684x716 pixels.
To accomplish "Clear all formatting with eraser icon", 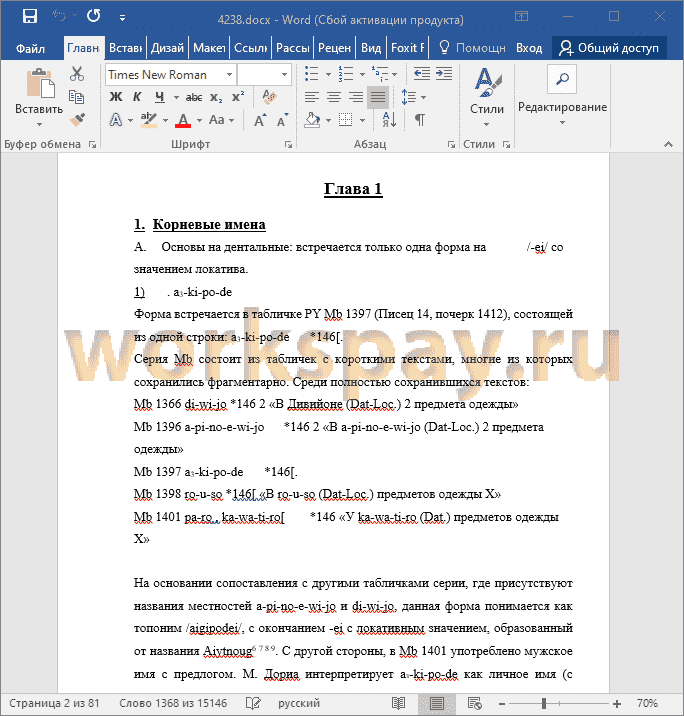I will [269, 97].
